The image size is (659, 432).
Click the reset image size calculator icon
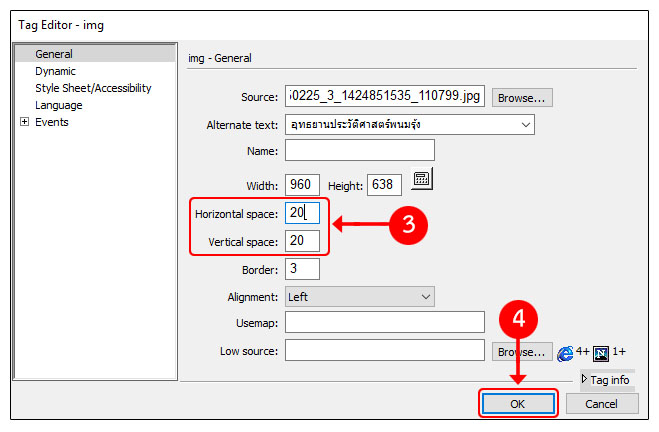(x=421, y=181)
